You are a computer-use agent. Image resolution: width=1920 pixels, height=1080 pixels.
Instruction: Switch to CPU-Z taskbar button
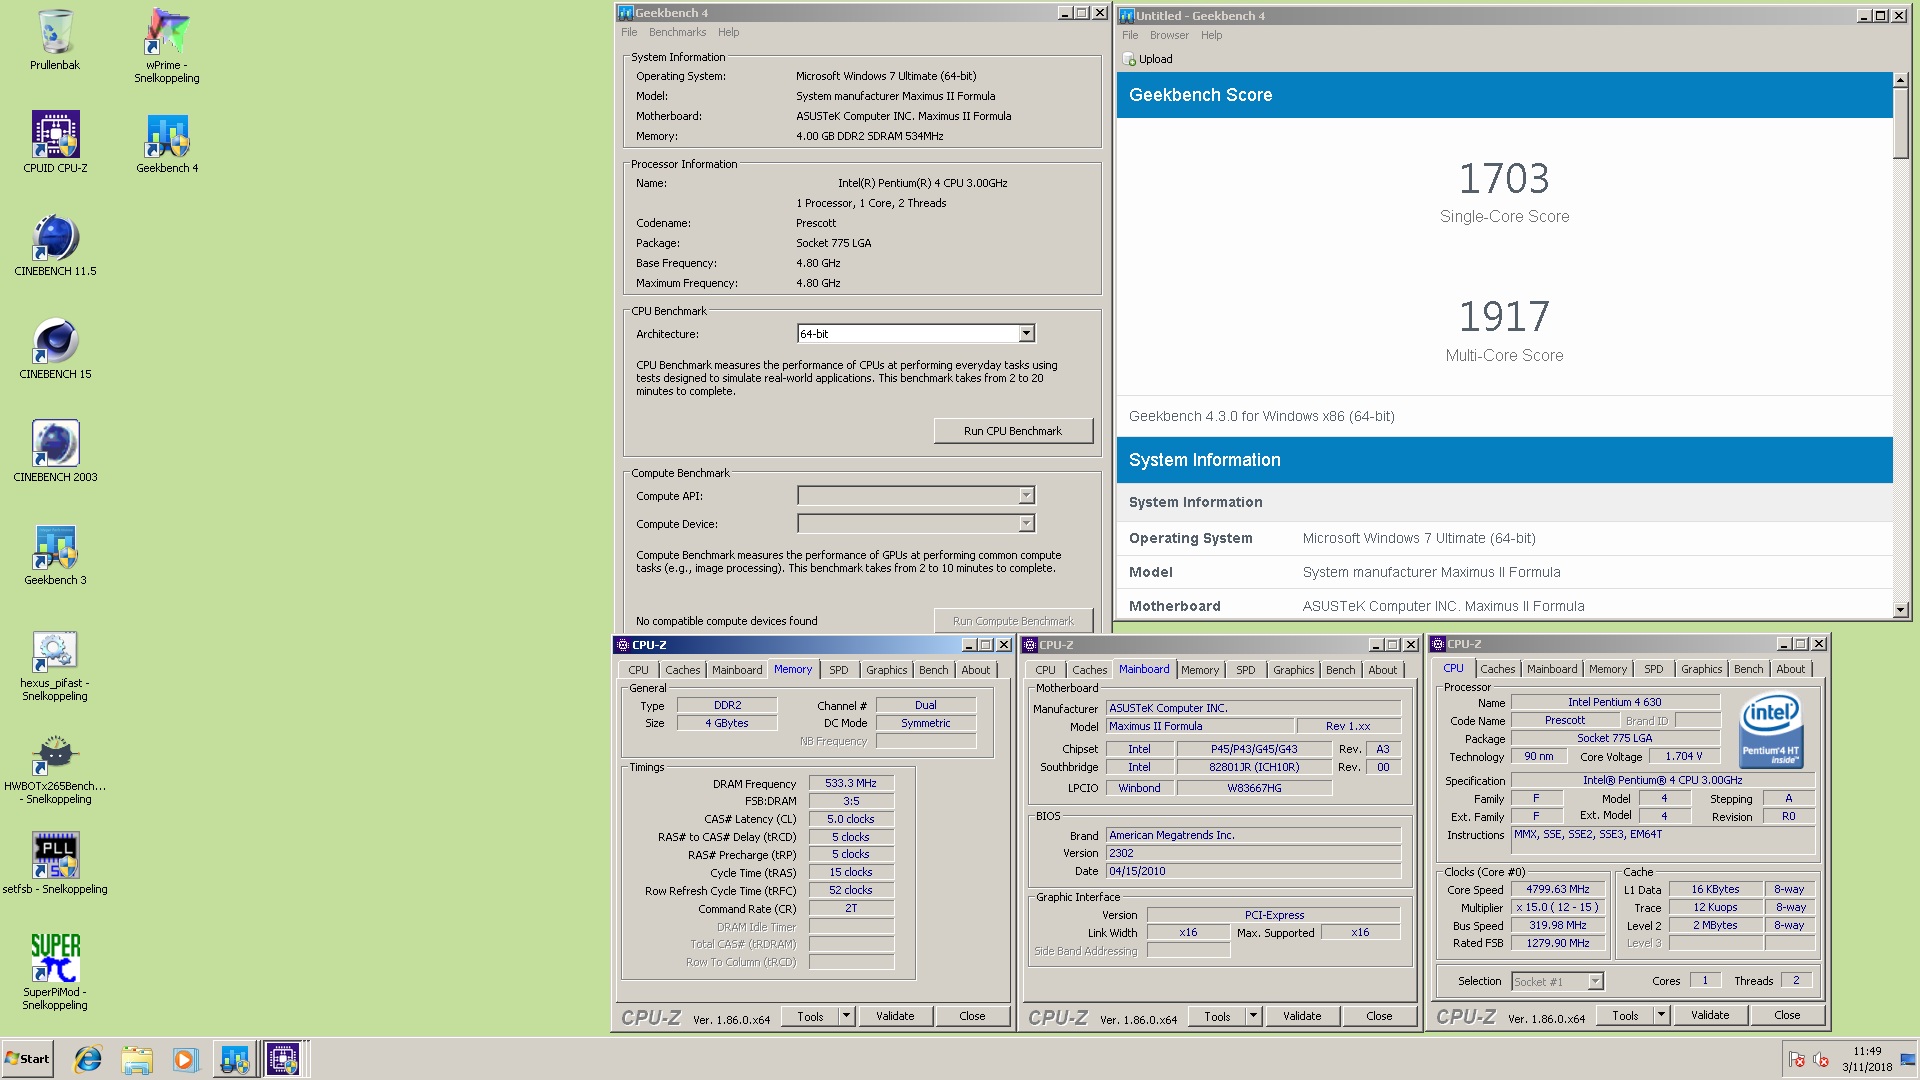(x=283, y=1059)
